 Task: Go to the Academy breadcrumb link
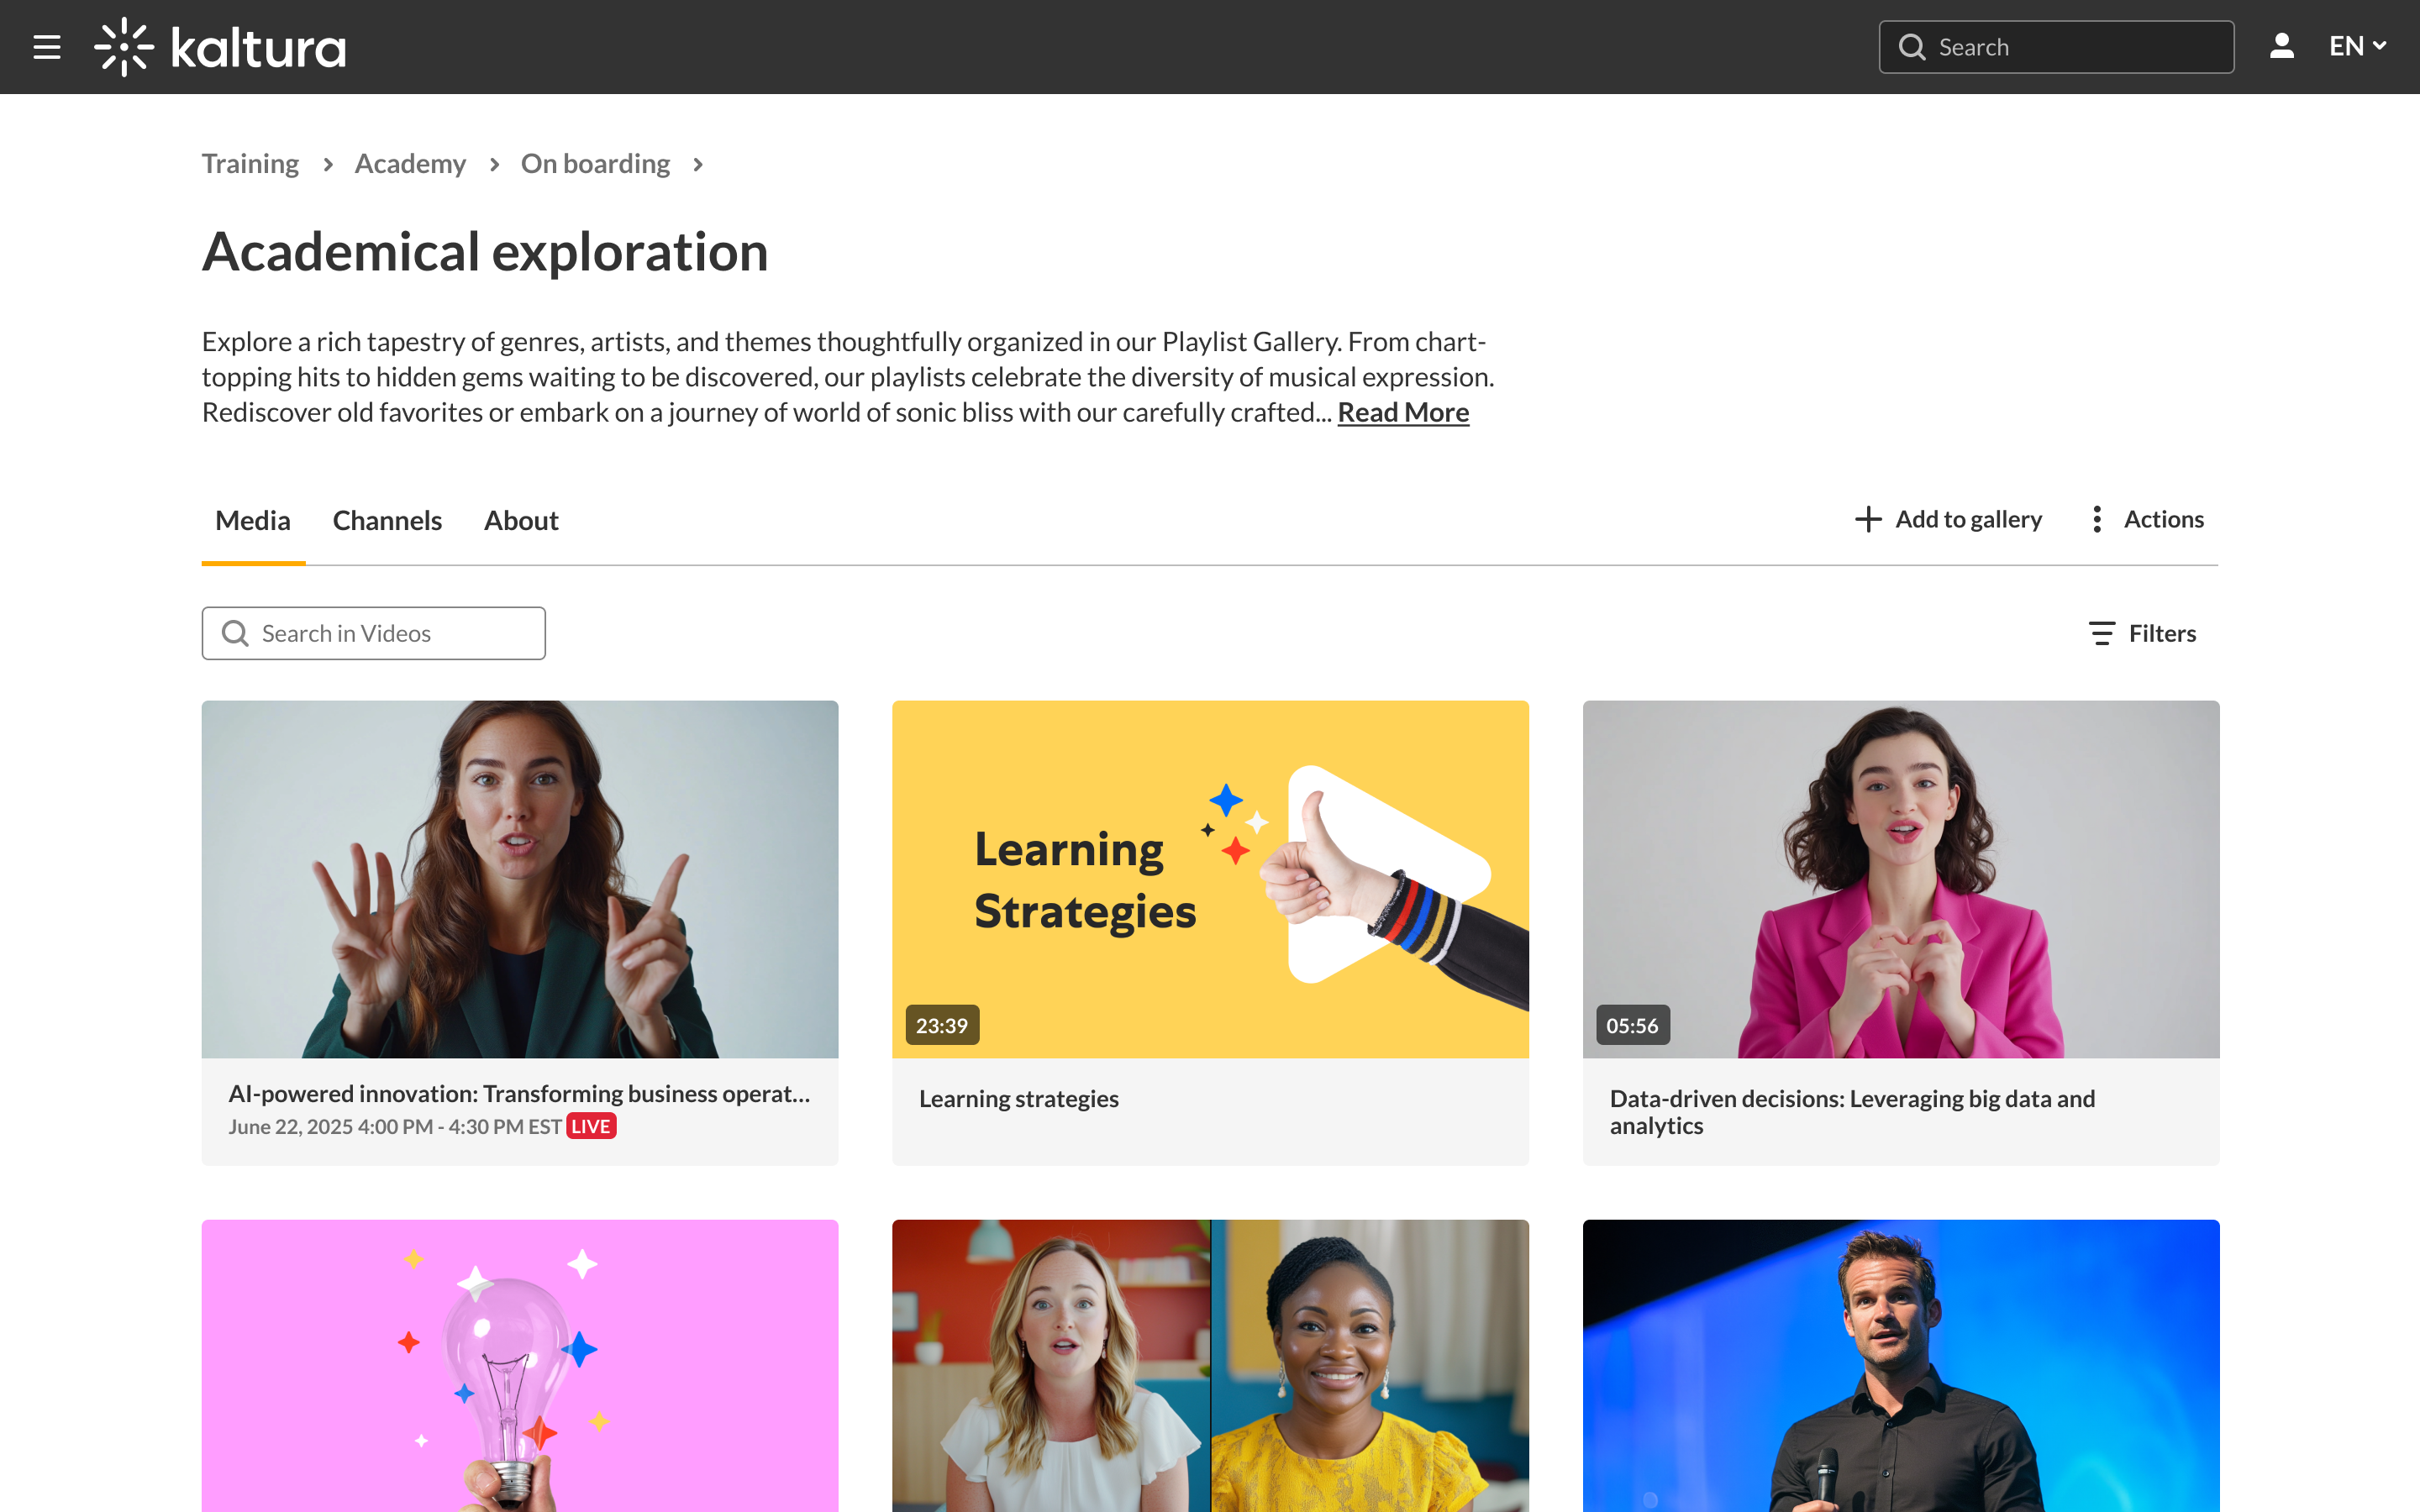pyautogui.click(x=410, y=164)
